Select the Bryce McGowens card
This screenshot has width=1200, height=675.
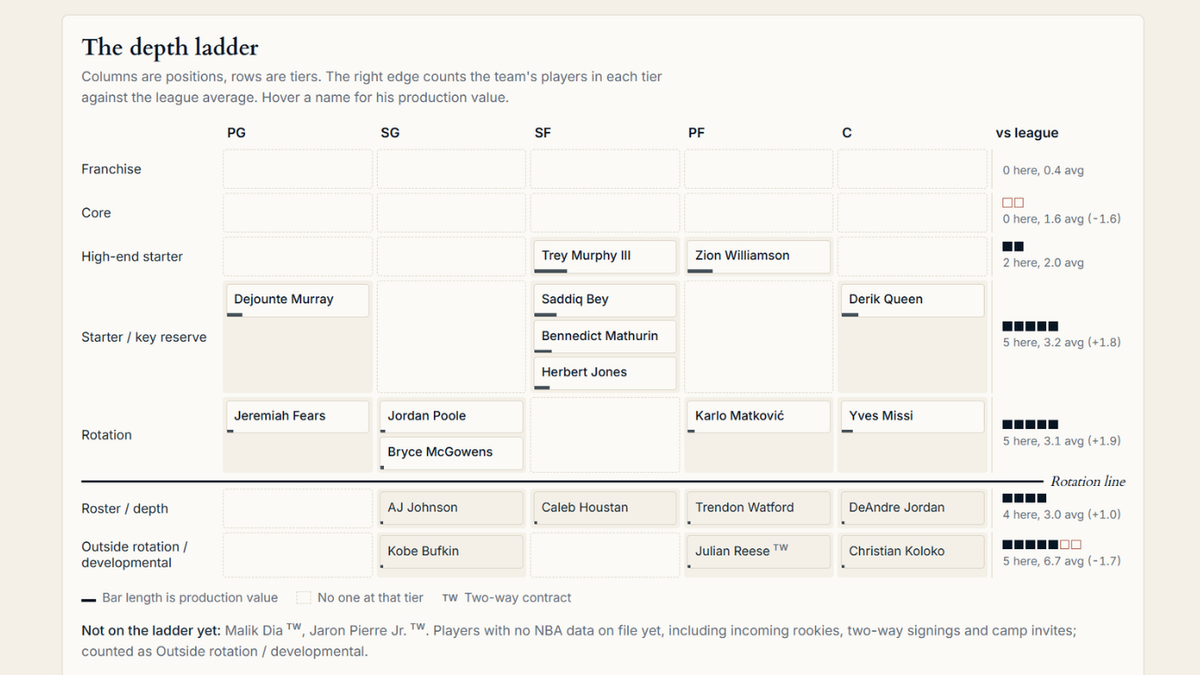[450, 453]
